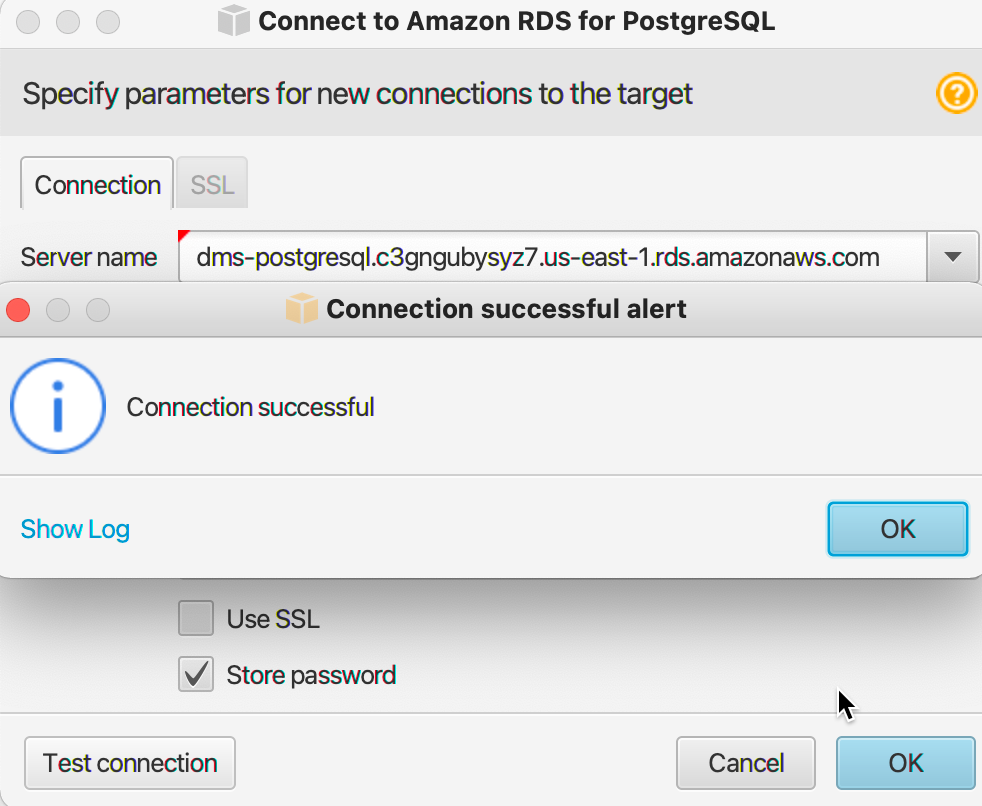The height and width of the screenshot is (806, 982).
Task: Toggle the Use SSL checkbox
Action: pyautogui.click(x=196, y=618)
